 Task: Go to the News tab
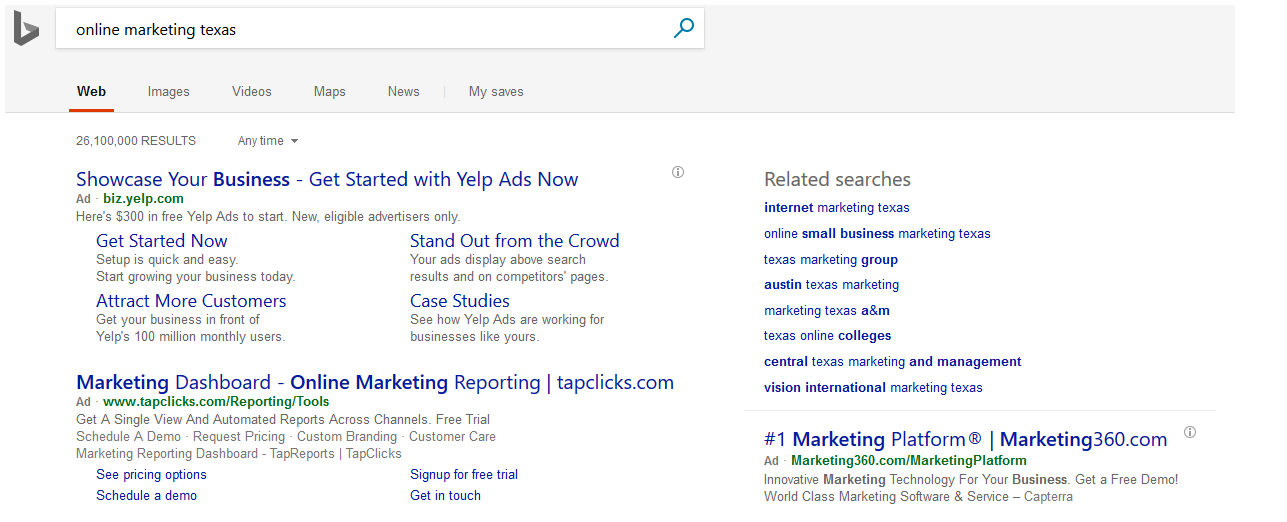click(403, 91)
